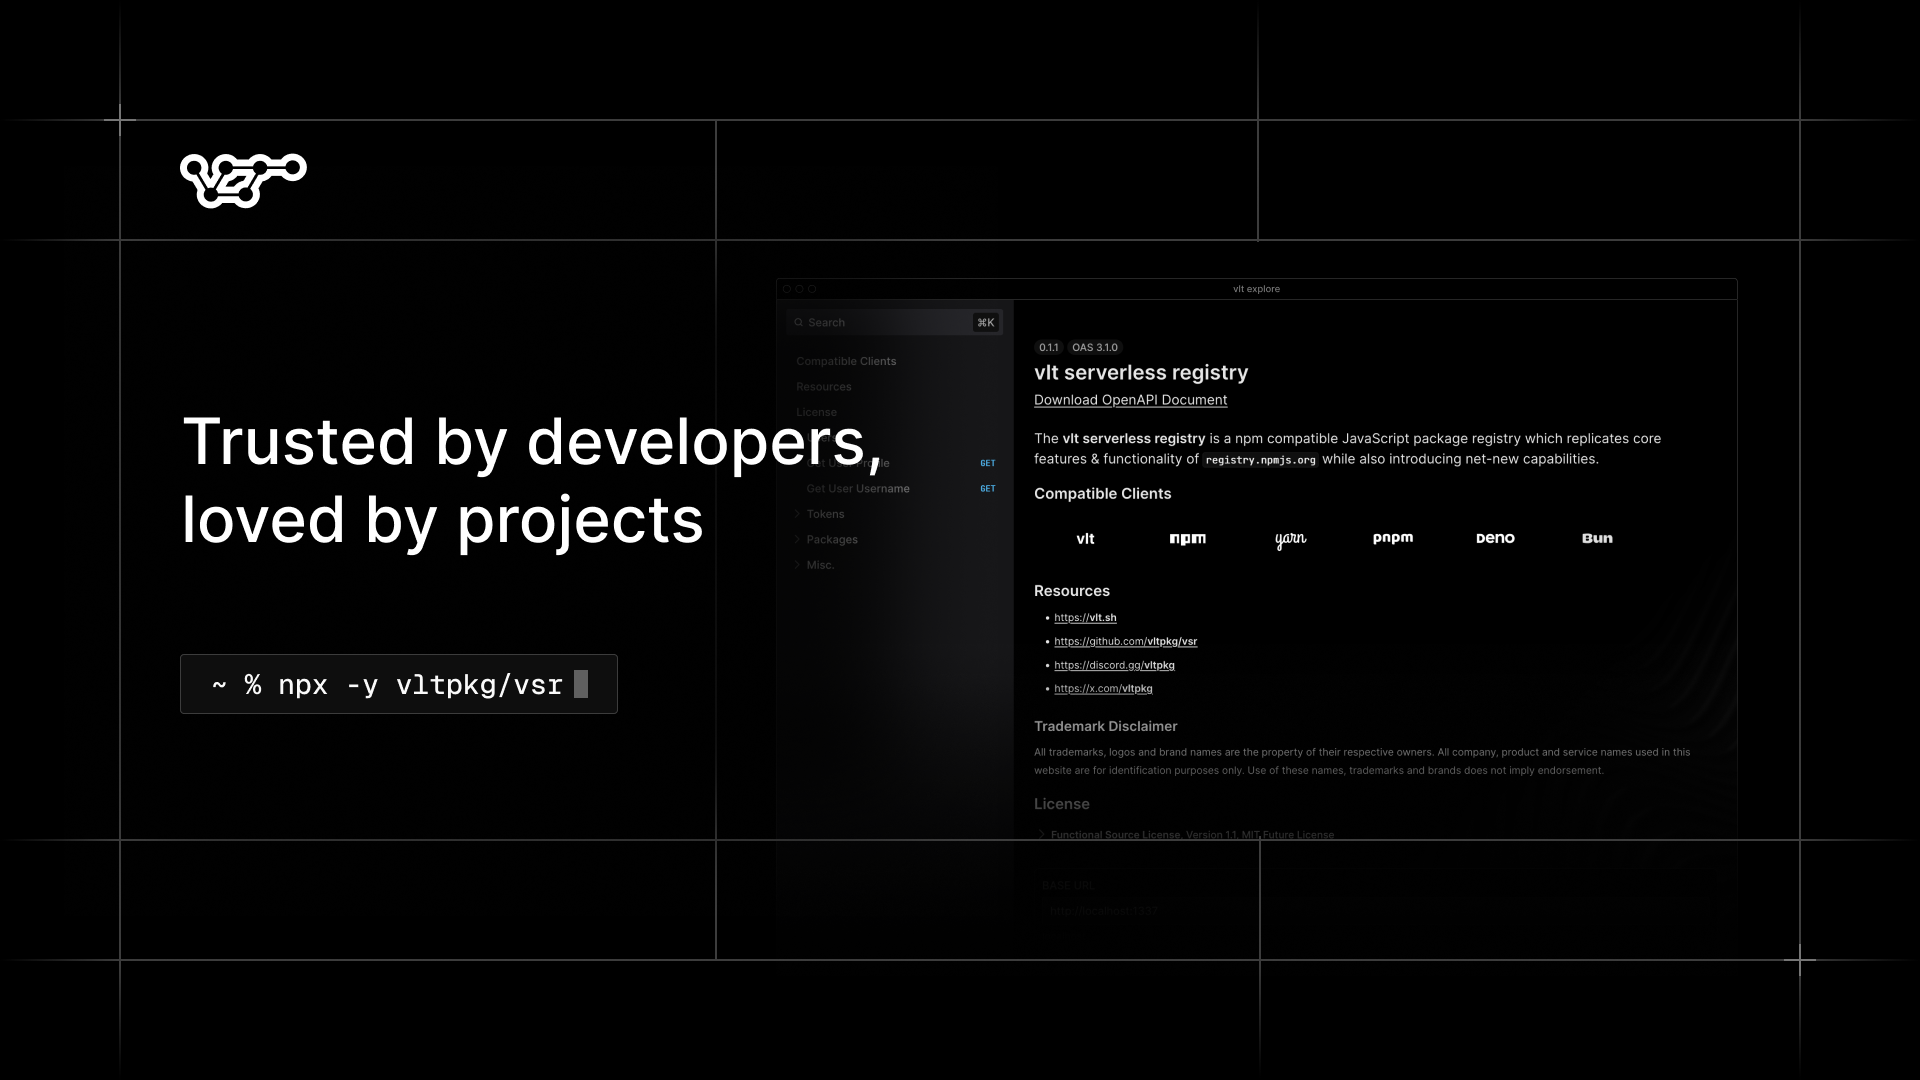This screenshot has height=1080, width=1920.
Task: Click the GET badge beside Get User Username
Action: pos(987,489)
